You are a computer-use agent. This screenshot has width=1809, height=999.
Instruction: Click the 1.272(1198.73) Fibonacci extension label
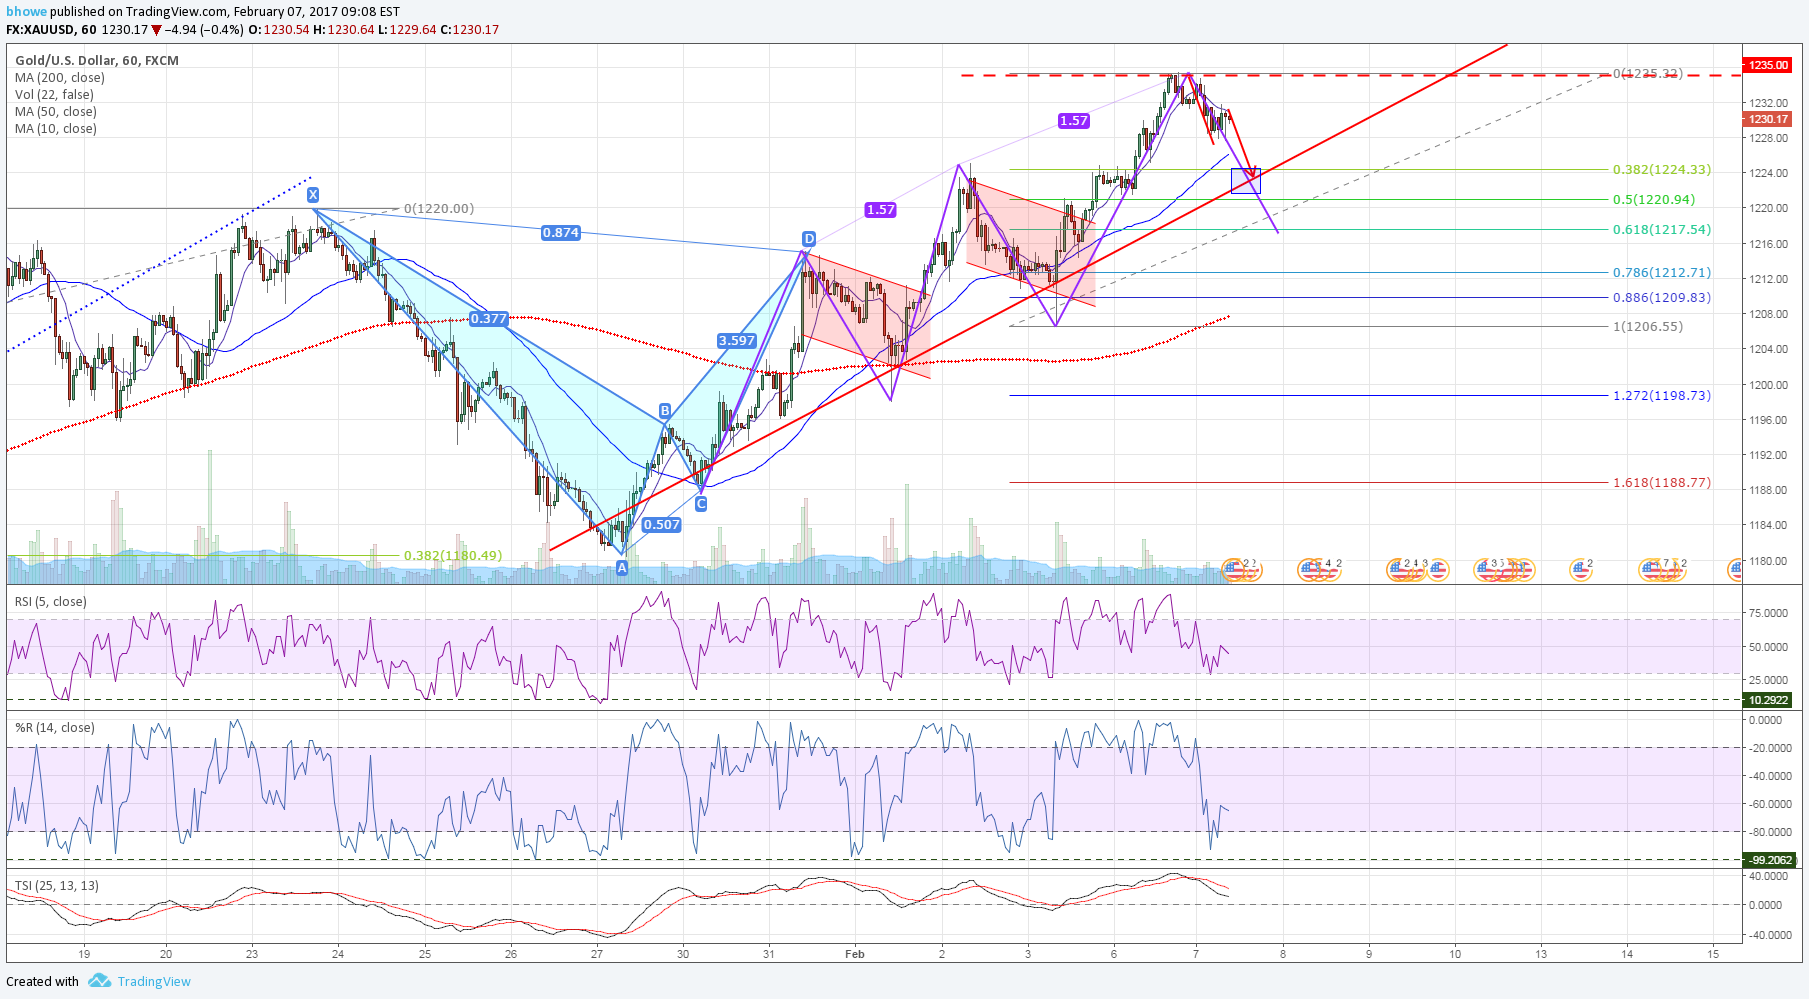tap(1662, 395)
